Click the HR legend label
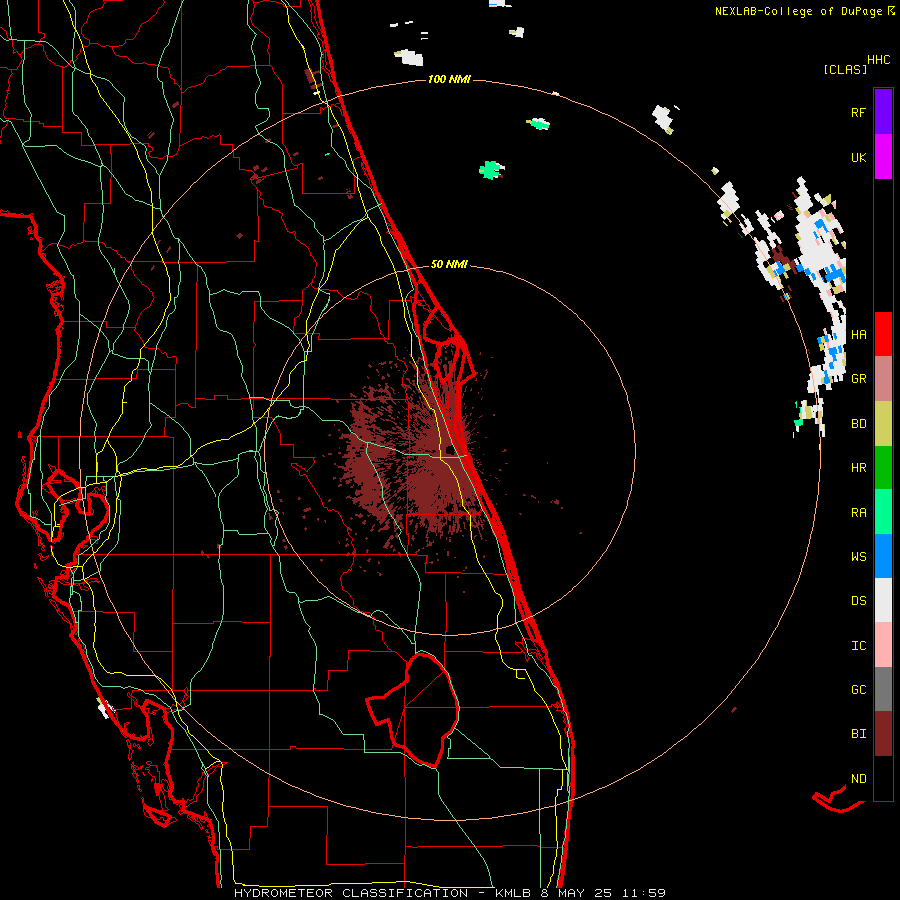Viewport: 900px width, 900px height. tap(858, 468)
